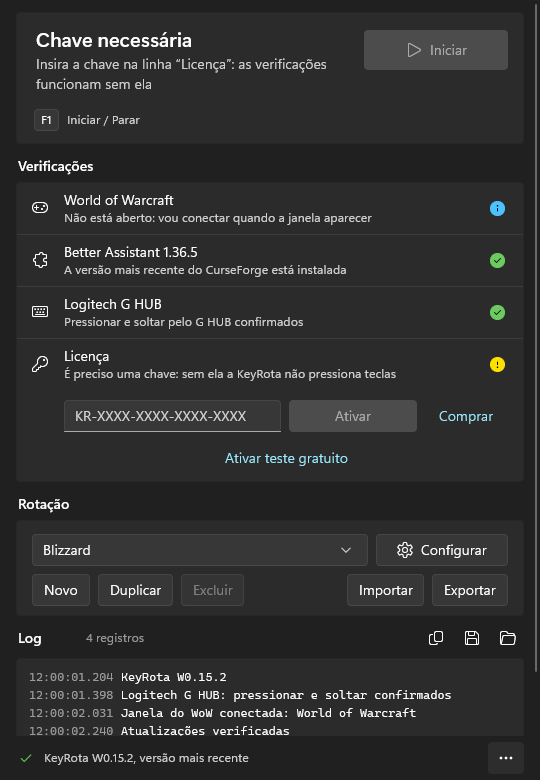Viewport: 540px width, 780px height.
Task: Click the green check icon for Logitech G HUB
Action: point(497,312)
